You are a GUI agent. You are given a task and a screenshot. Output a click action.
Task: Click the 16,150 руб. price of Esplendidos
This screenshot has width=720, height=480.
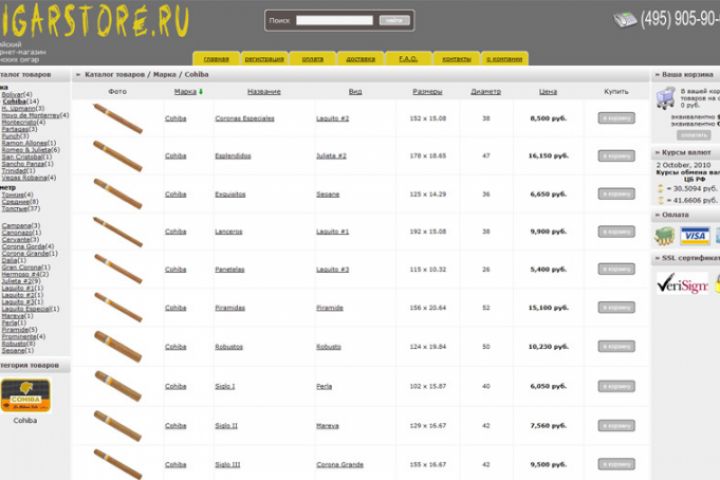548,156
